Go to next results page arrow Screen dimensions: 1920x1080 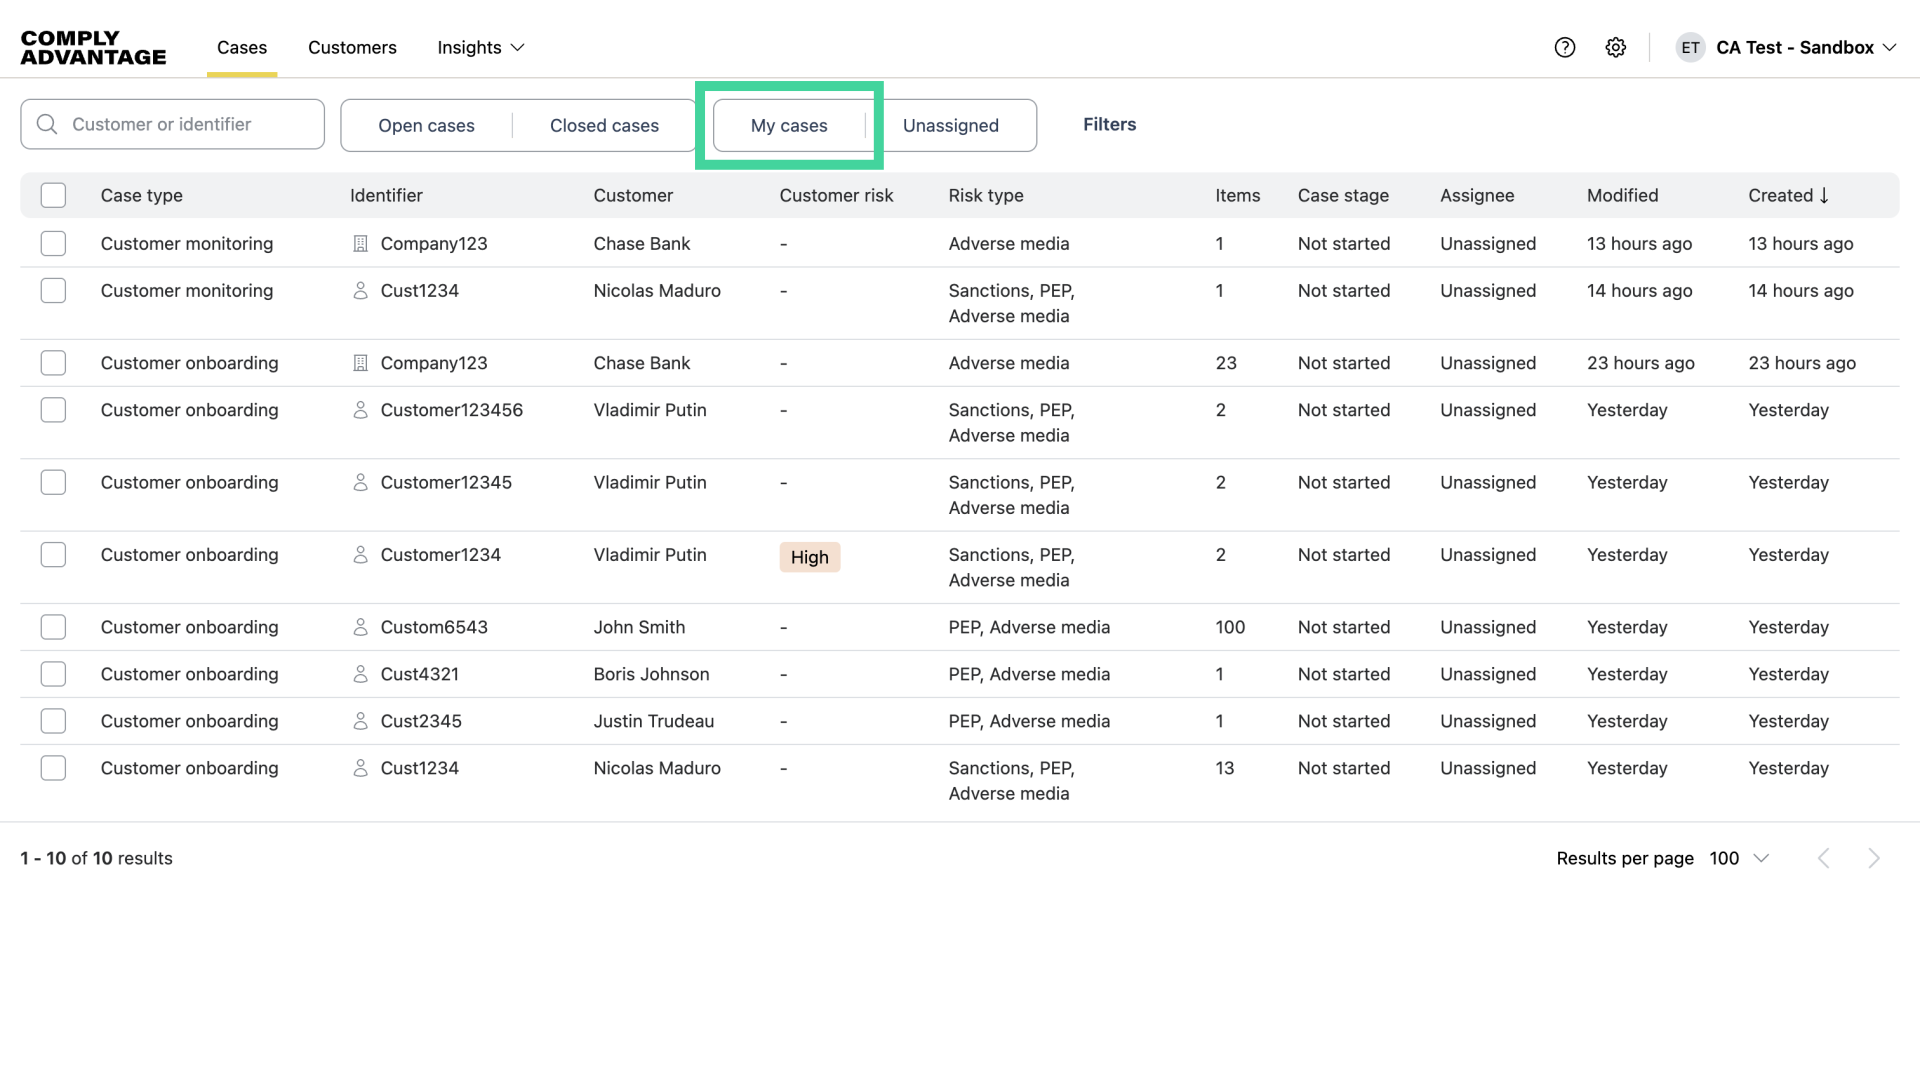1874,858
